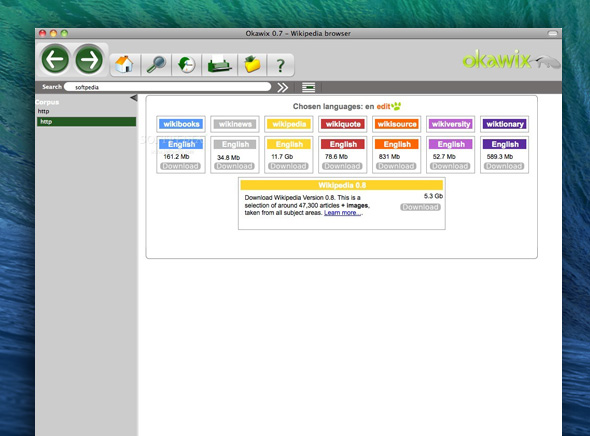
Task: Click into the search field containing softpedia
Action: tap(167, 87)
